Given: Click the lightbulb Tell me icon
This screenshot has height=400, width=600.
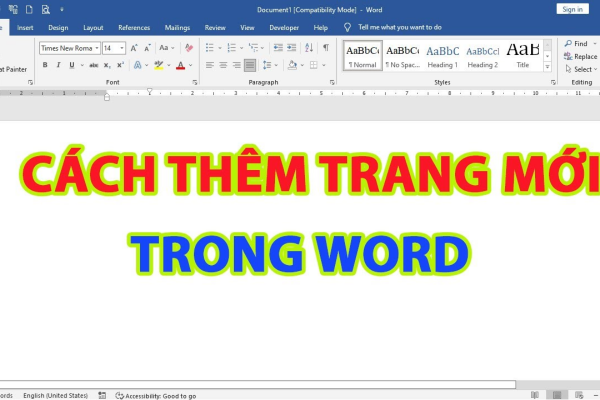Looking at the screenshot, I should (x=347, y=27).
